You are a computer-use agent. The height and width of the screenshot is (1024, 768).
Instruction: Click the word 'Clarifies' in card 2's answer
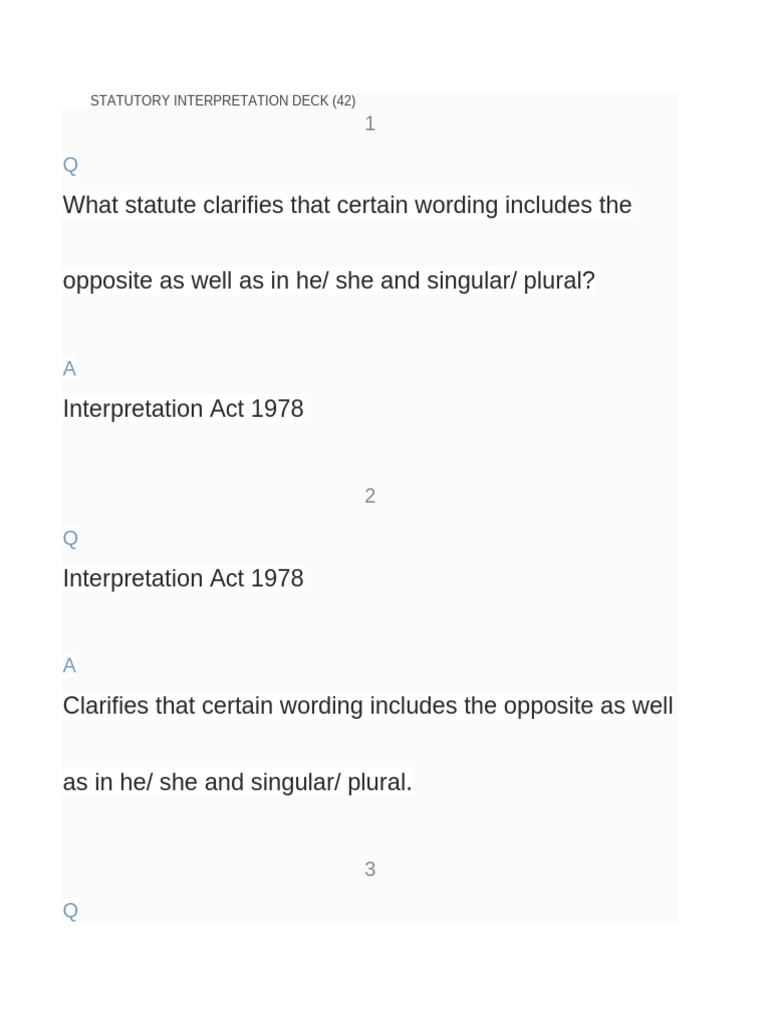(106, 706)
